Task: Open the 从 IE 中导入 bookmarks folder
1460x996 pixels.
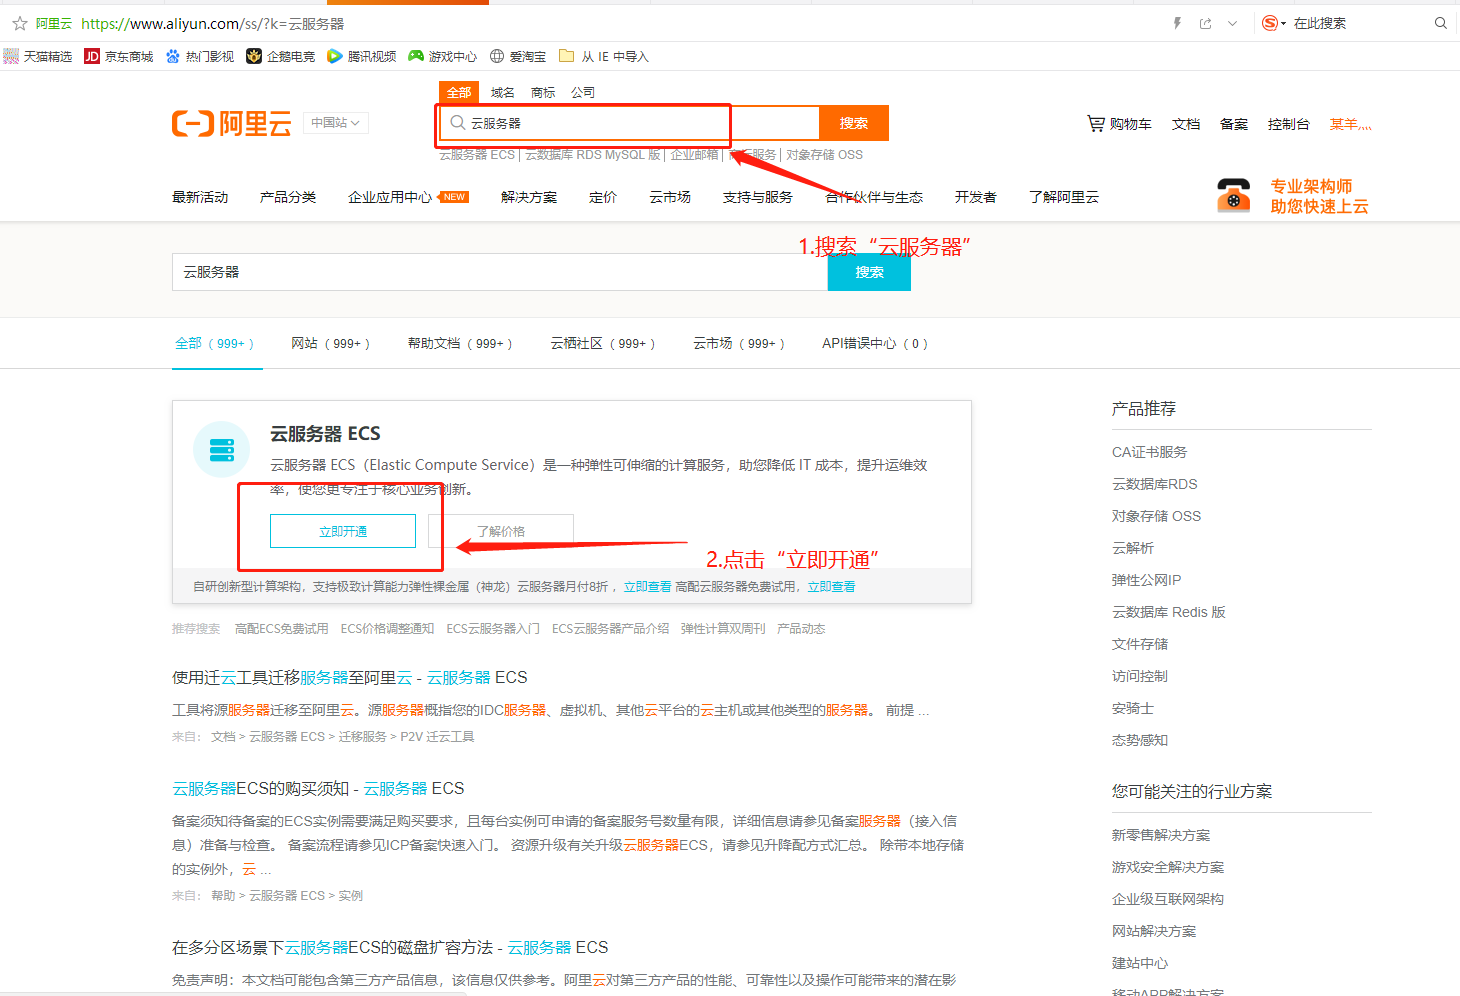Action: [604, 56]
